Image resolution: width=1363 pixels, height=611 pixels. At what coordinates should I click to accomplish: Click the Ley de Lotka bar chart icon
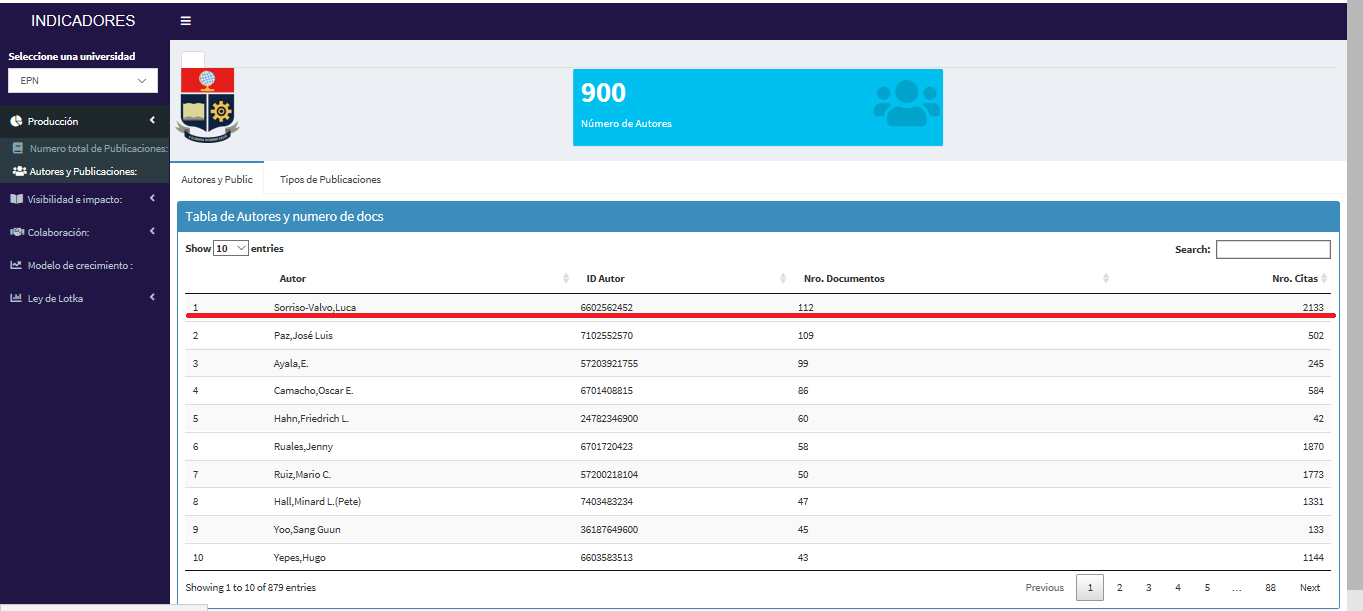[x=16, y=298]
